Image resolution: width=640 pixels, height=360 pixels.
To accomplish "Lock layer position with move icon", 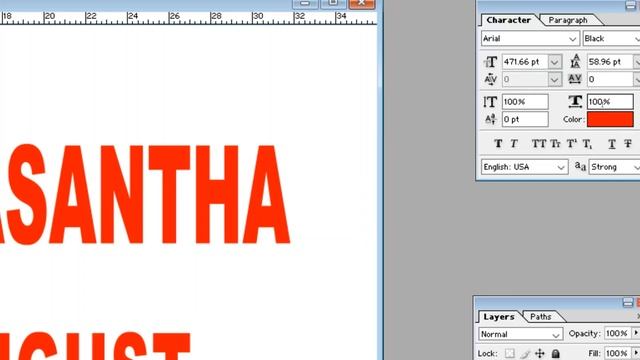I will point(540,353).
